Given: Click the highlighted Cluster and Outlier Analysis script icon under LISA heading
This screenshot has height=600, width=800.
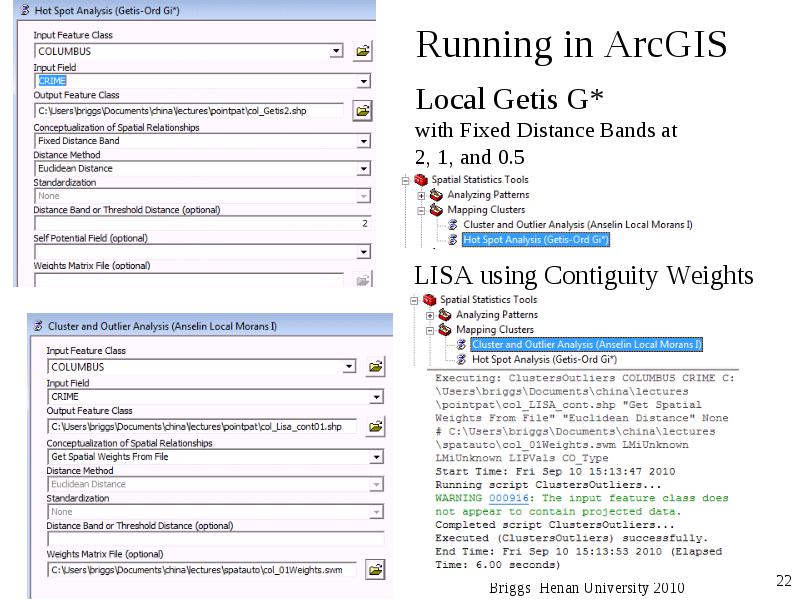Looking at the screenshot, I should [461, 344].
